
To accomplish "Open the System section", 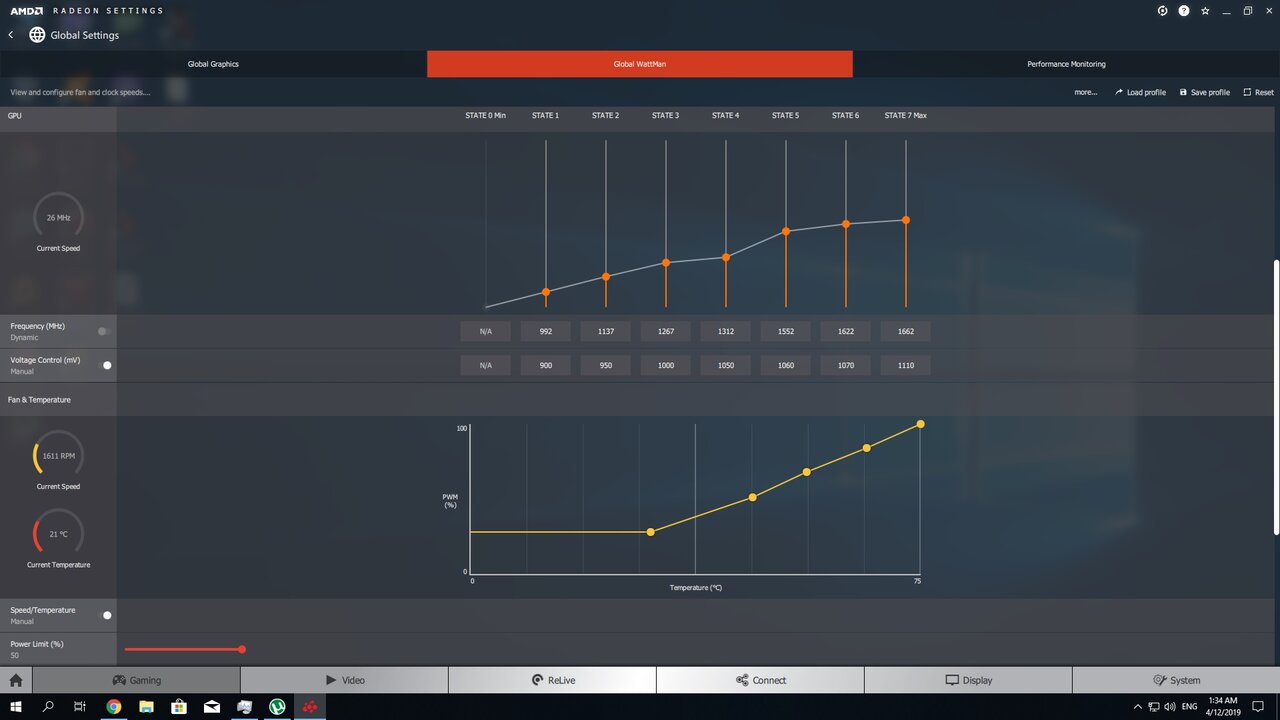I will (1176, 680).
